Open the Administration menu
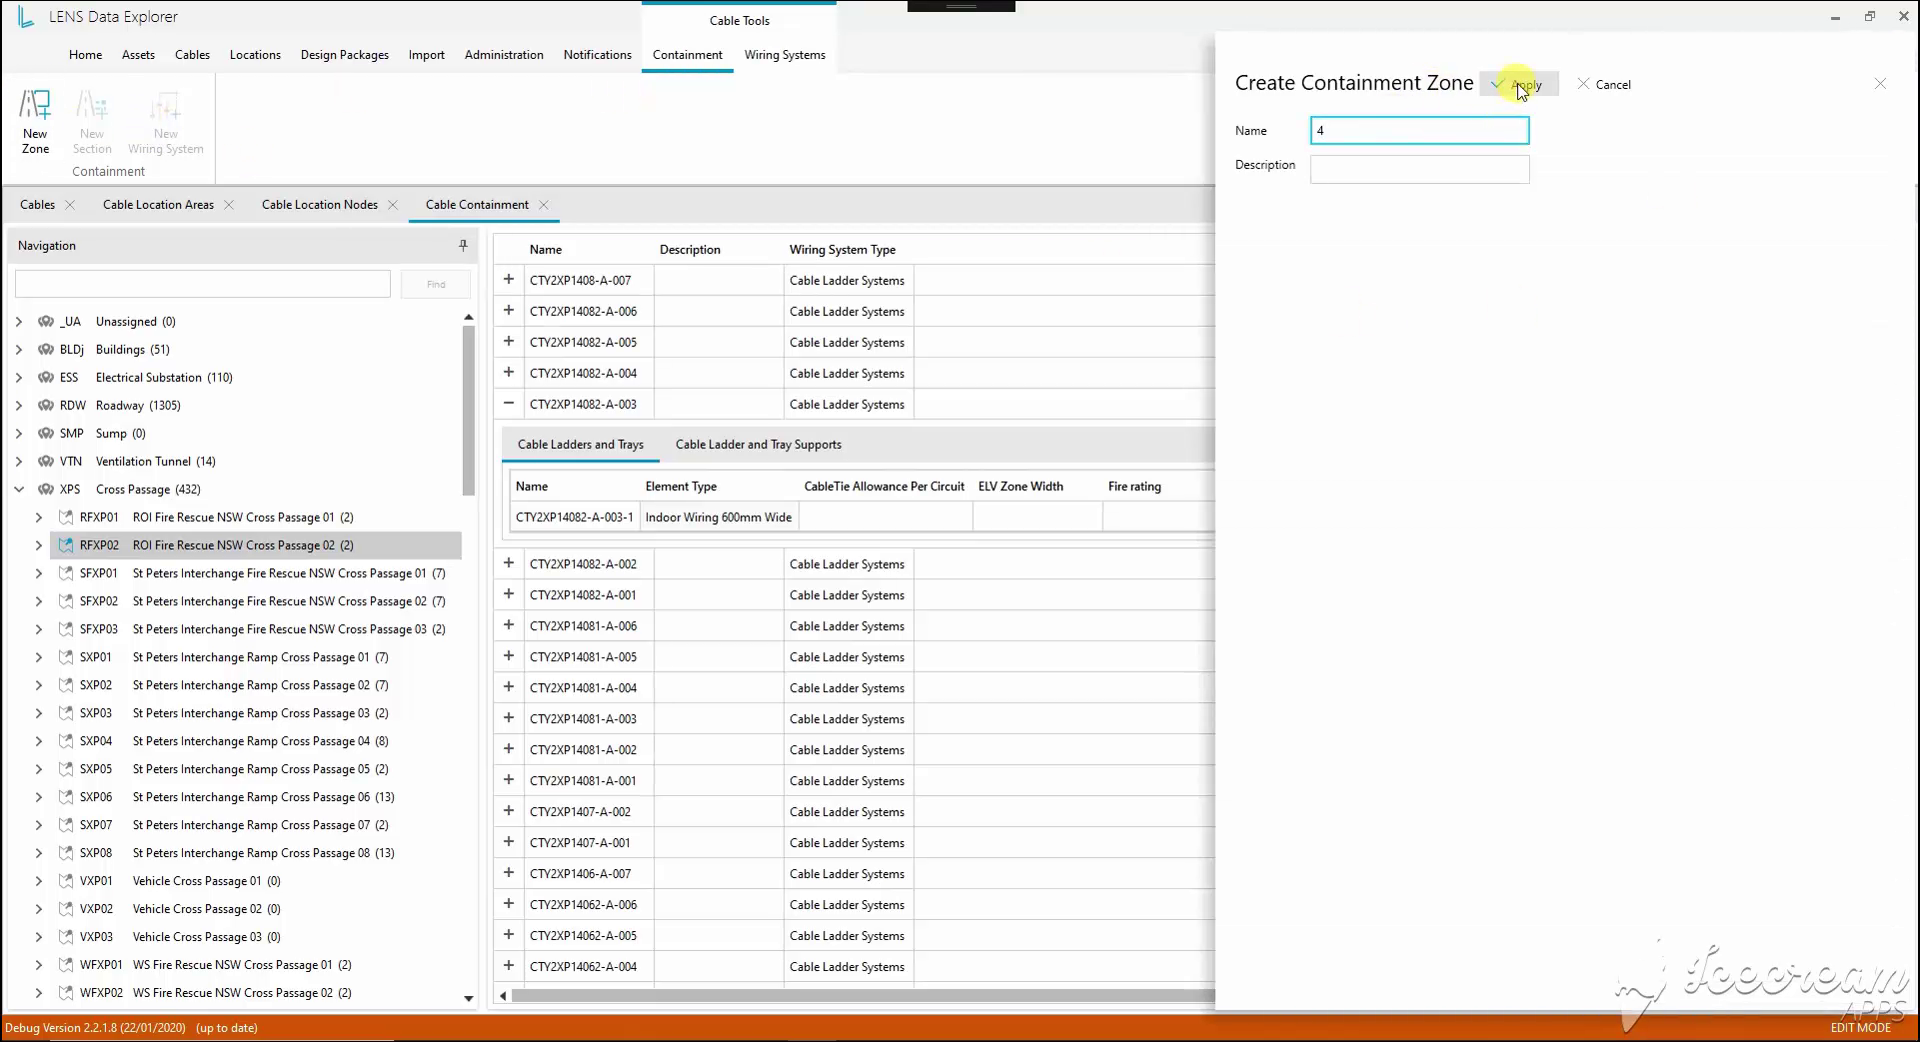The image size is (1920, 1042). click(x=504, y=55)
